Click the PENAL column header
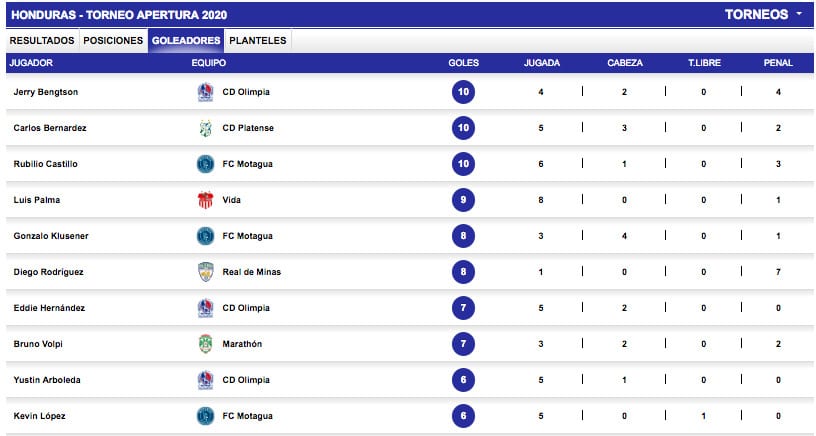The image size is (816, 436). [x=778, y=63]
